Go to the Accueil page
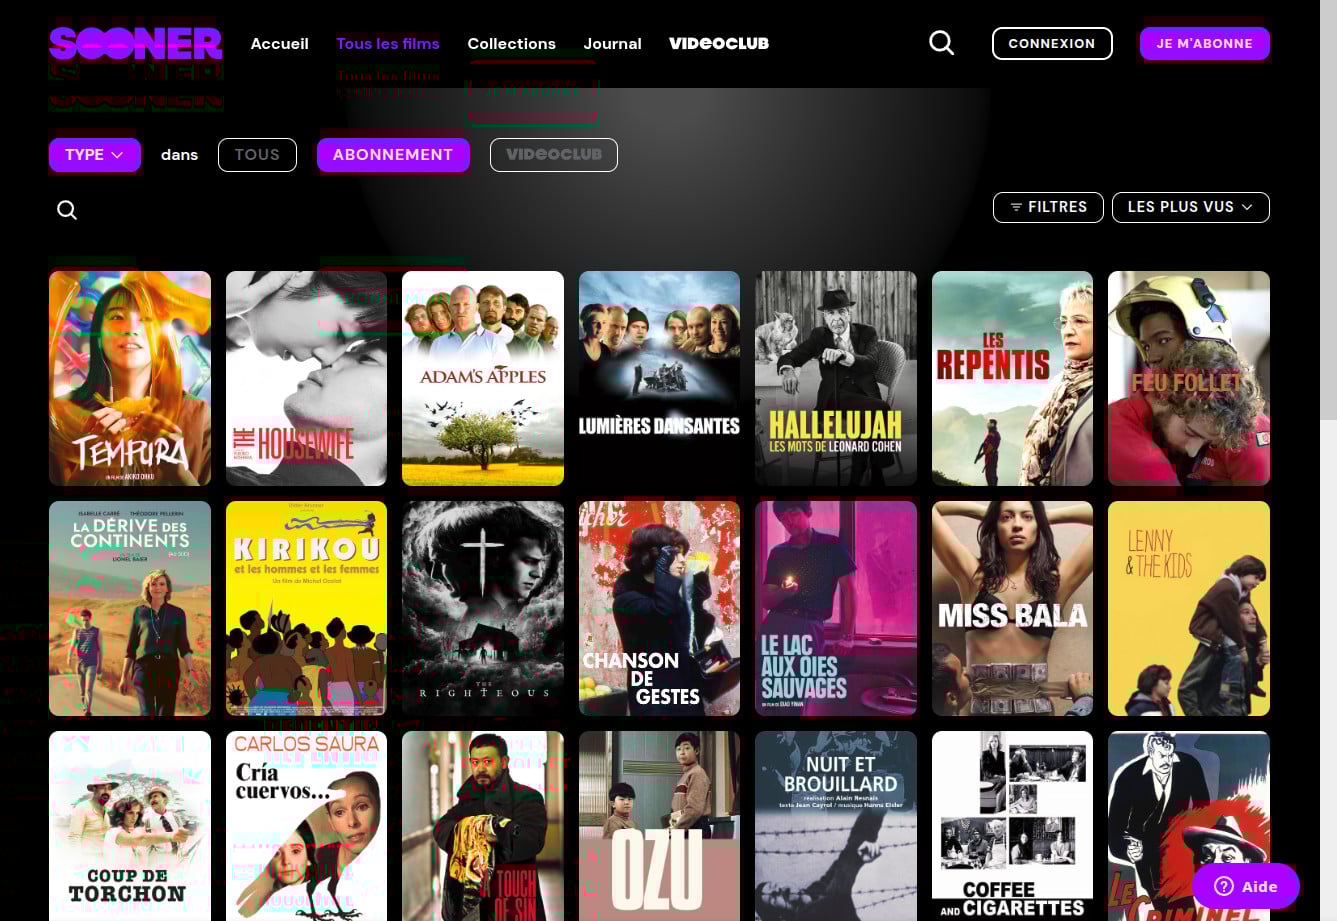 coord(279,44)
